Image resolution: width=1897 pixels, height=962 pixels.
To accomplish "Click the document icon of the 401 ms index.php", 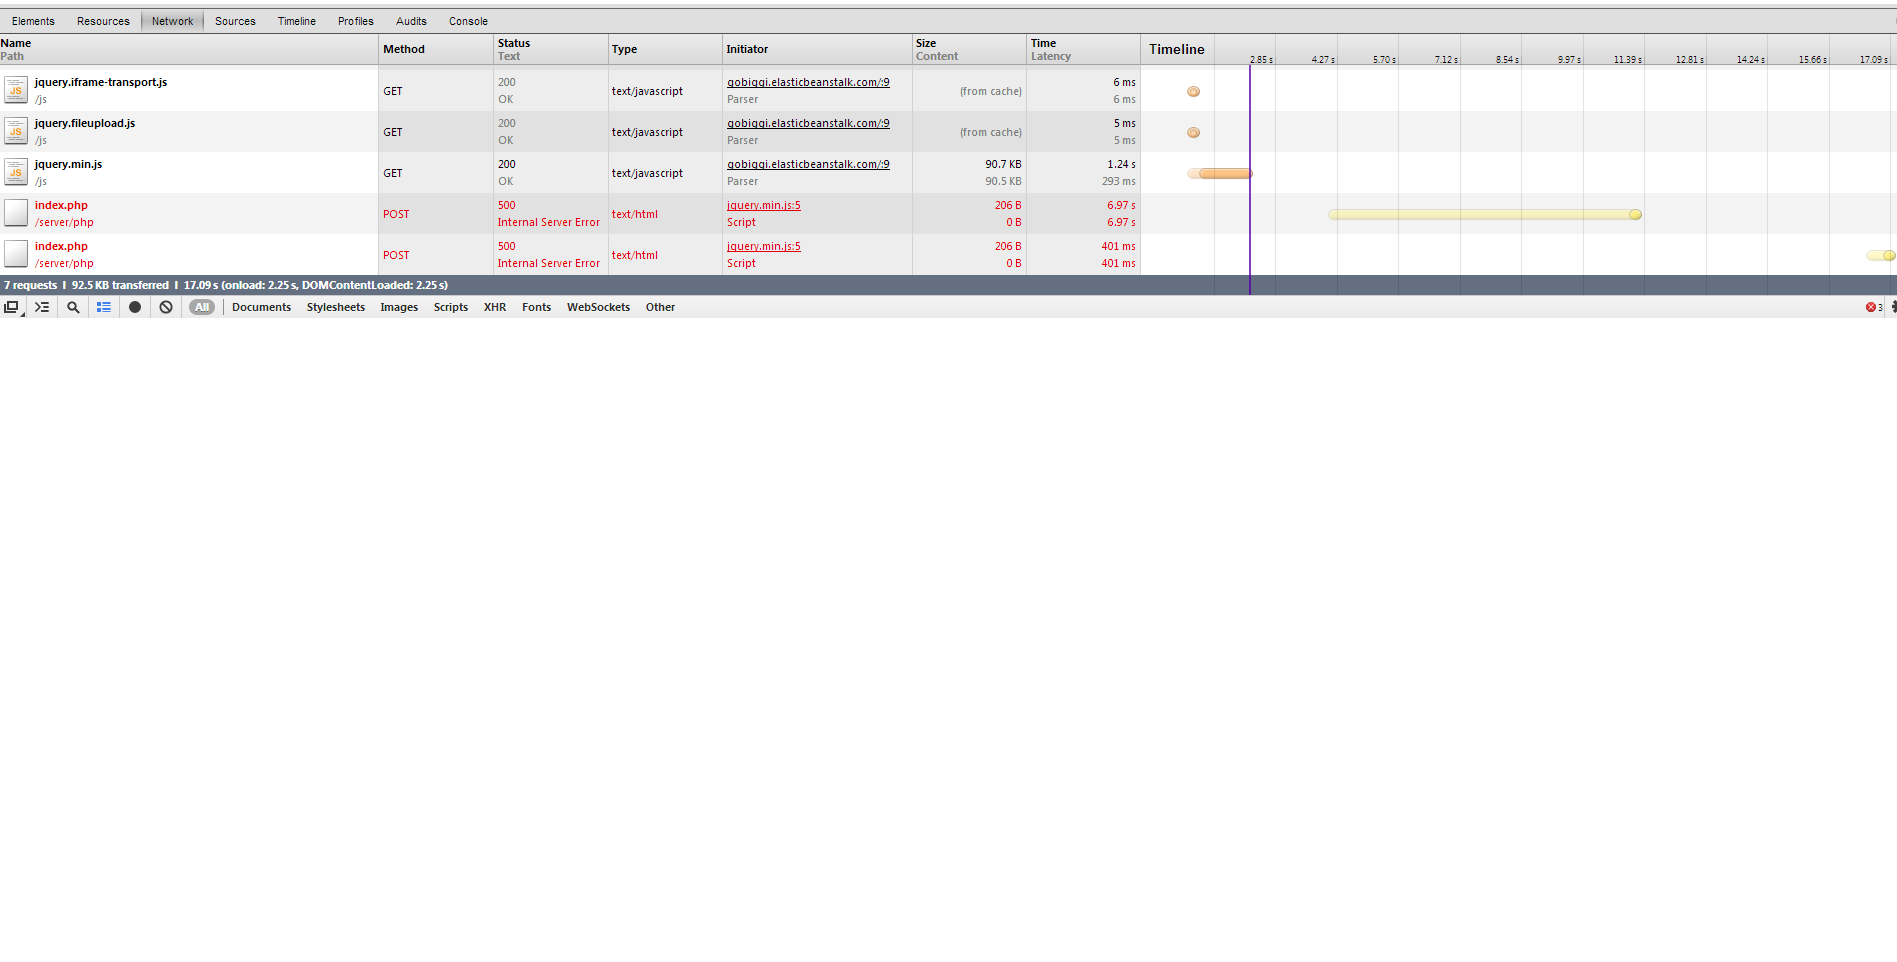I will [x=16, y=254].
